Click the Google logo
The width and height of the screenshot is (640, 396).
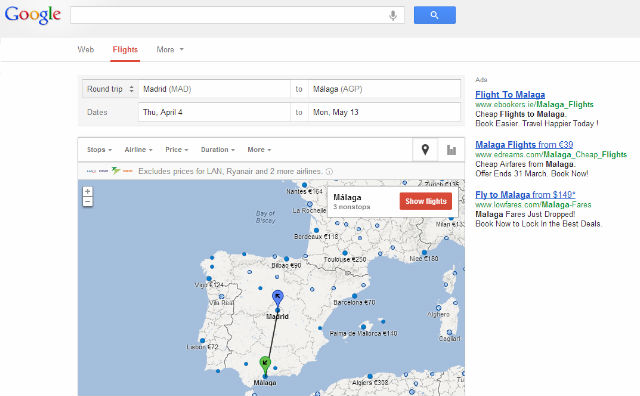click(x=33, y=15)
